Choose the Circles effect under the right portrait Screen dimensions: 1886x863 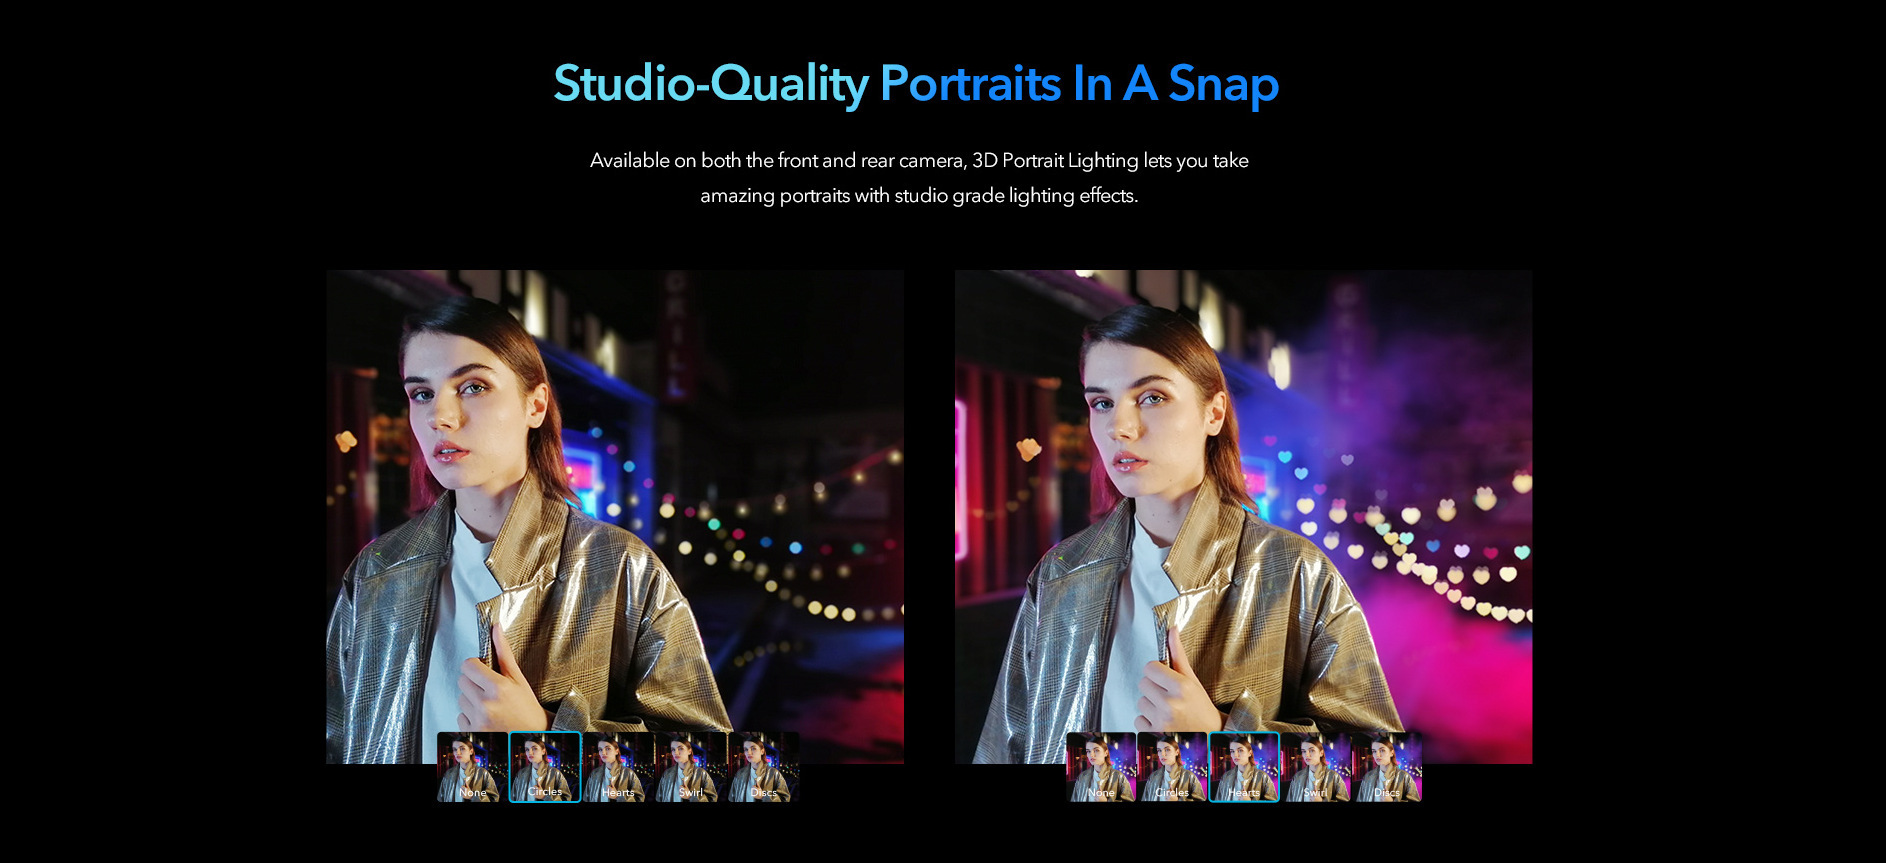coord(1172,767)
